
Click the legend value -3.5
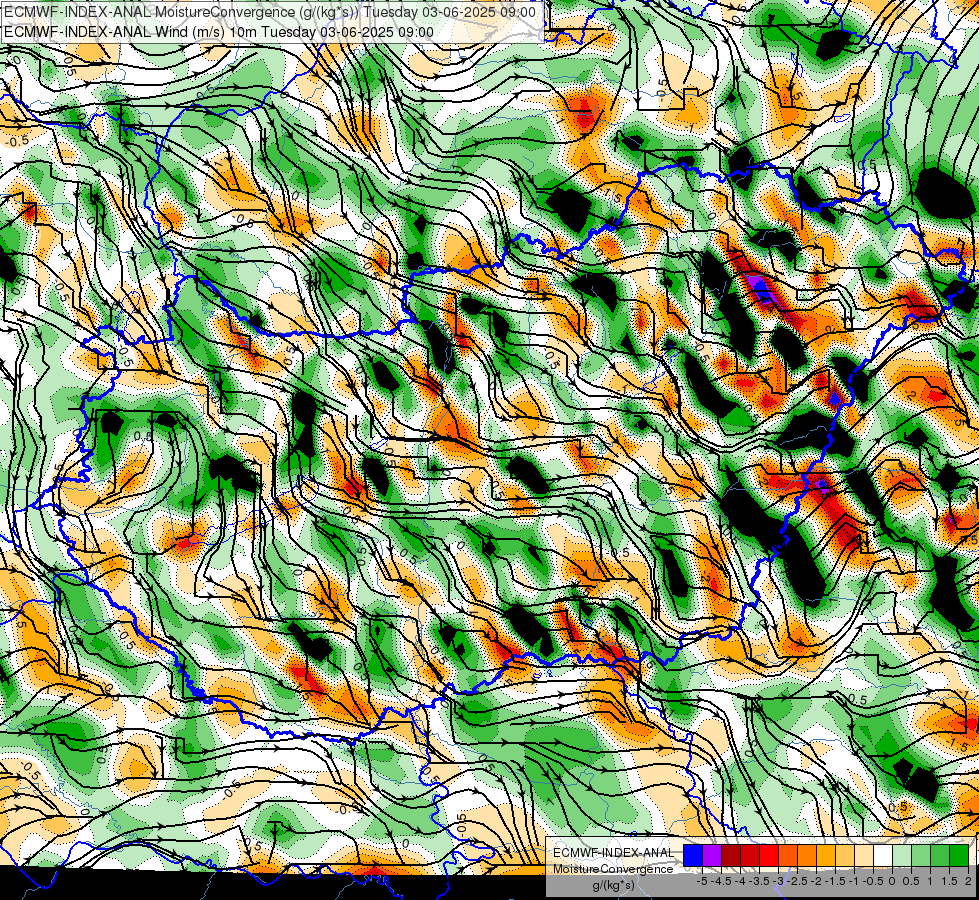click(x=760, y=881)
